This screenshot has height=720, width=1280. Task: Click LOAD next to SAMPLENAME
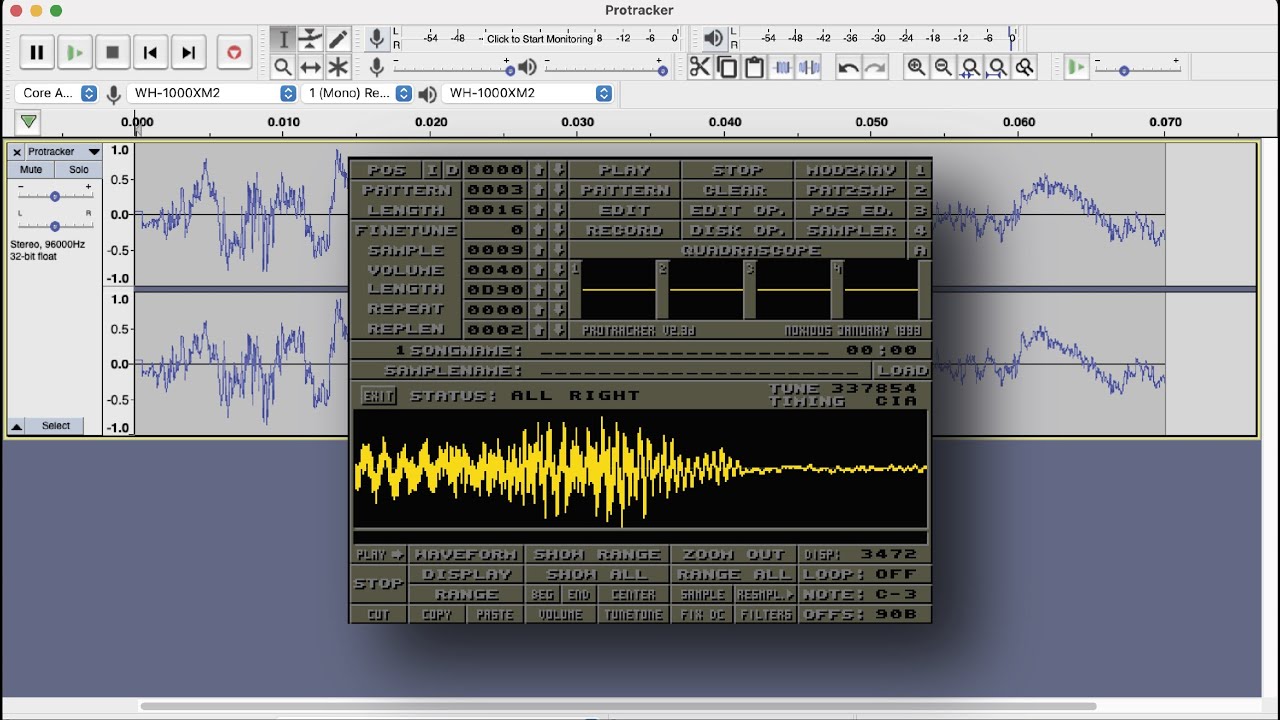(902, 370)
